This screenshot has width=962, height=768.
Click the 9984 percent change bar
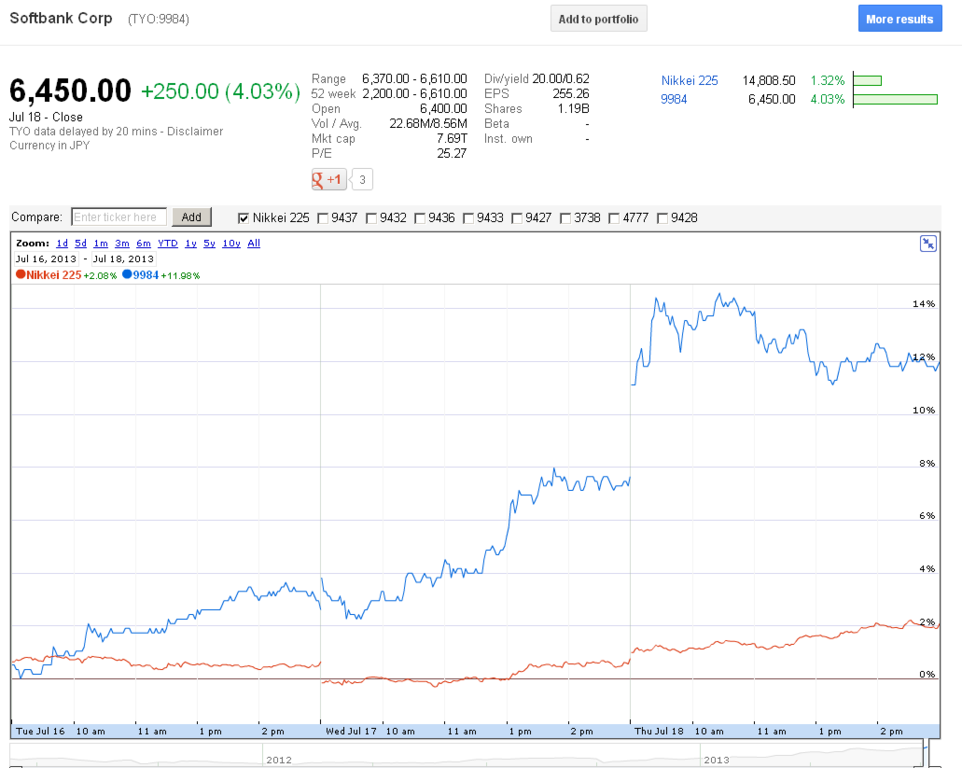tap(895, 99)
